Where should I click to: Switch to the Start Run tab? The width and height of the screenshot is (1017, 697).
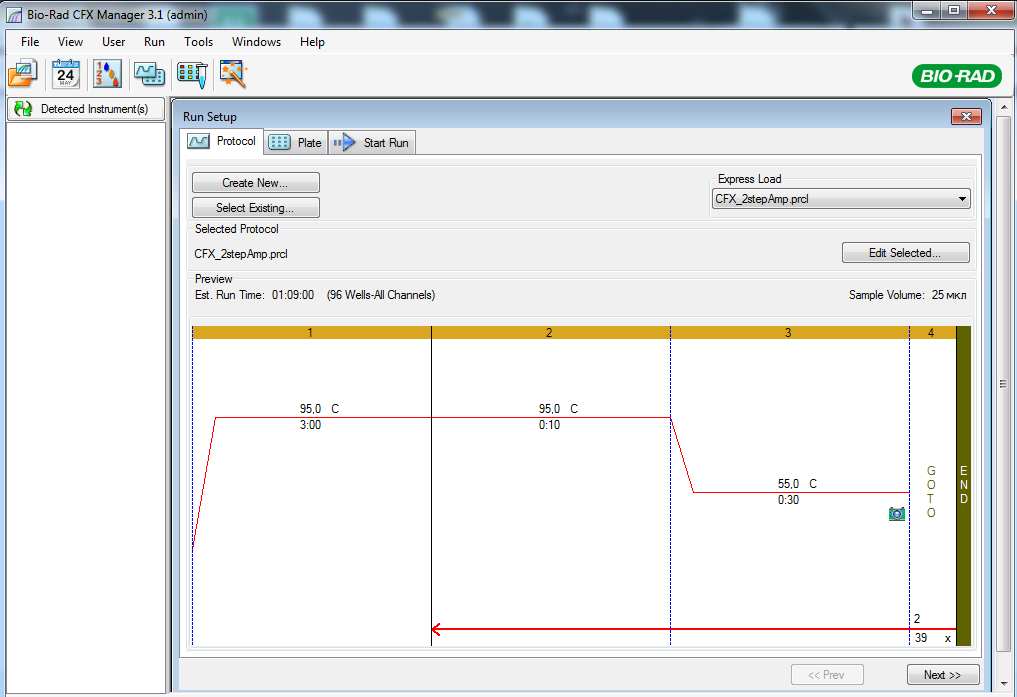tap(373, 142)
